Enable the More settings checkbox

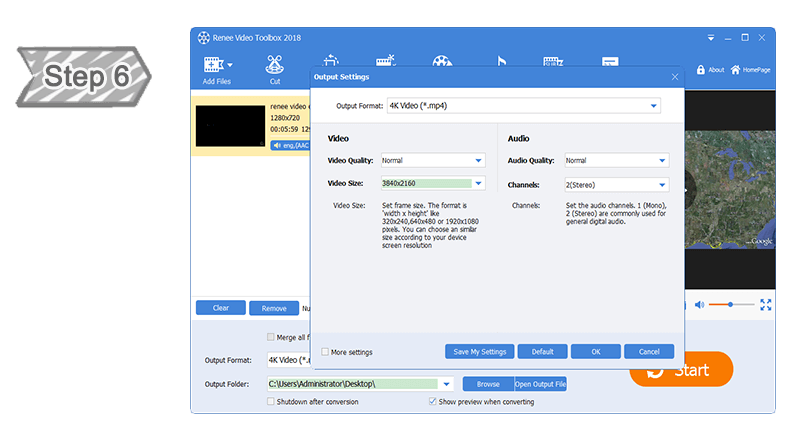pos(325,352)
